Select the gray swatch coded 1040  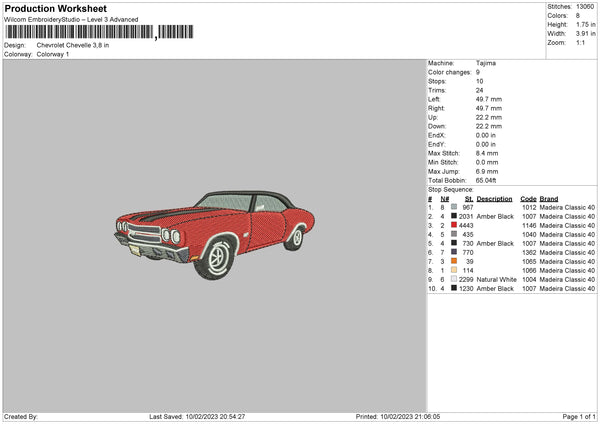[453, 234]
